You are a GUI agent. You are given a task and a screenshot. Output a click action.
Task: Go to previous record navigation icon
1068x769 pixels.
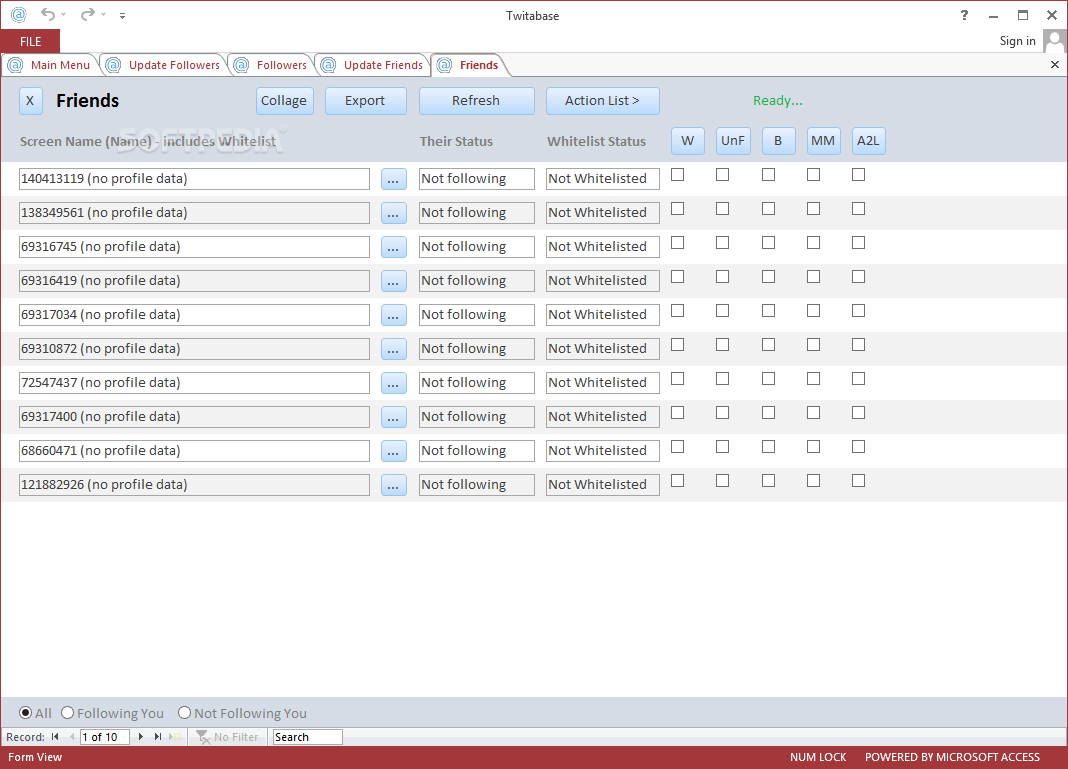click(x=72, y=737)
